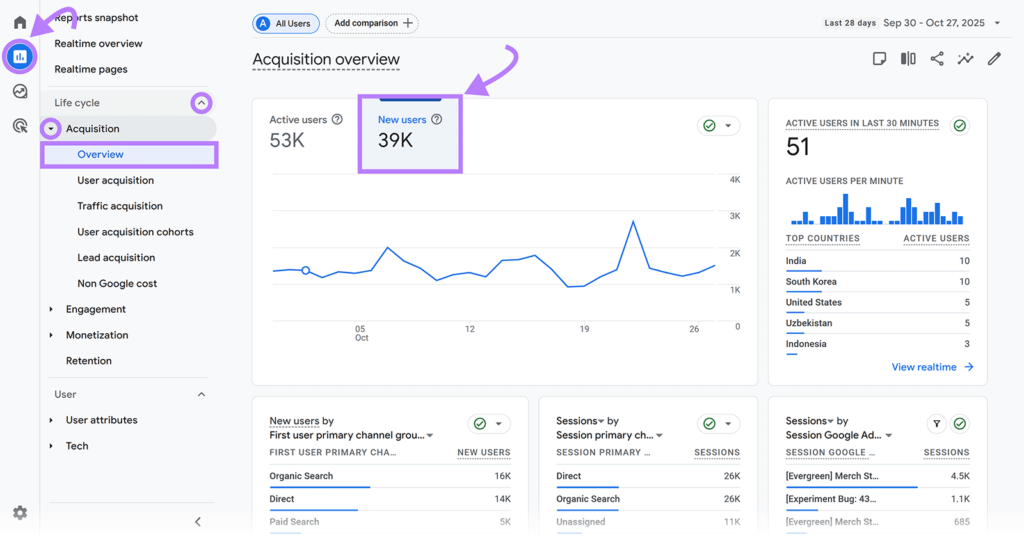Toggle the filter icon on Sessions Google Ads card
1024x543 pixels.
937,424
